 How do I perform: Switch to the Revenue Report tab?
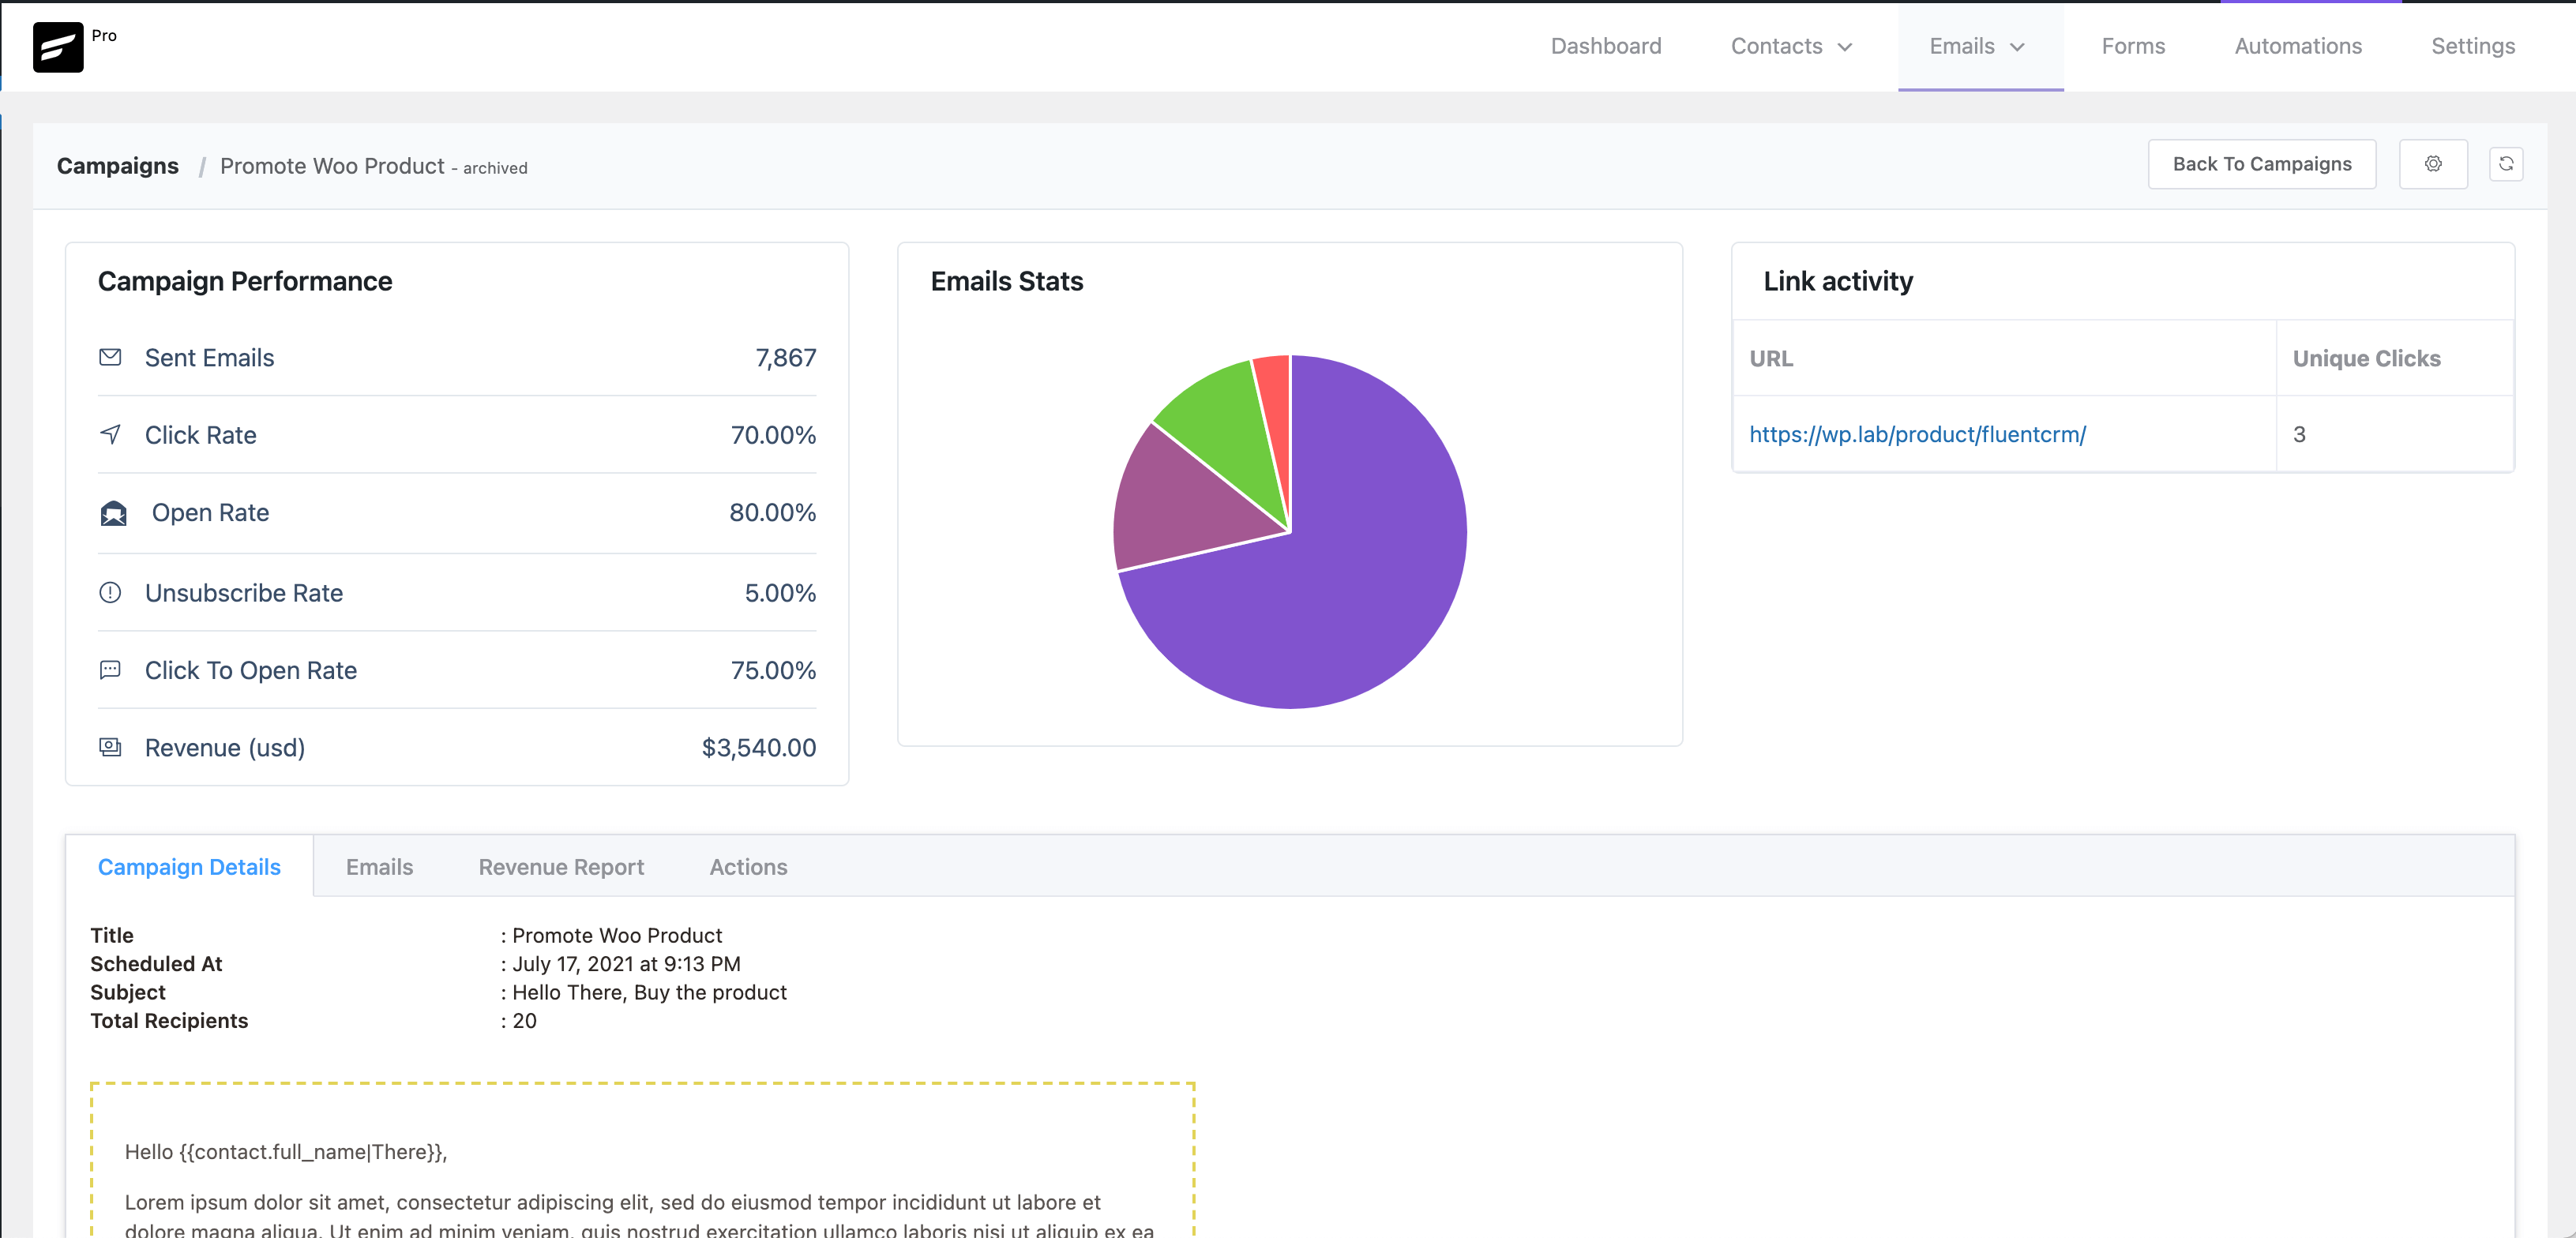click(561, 866)
